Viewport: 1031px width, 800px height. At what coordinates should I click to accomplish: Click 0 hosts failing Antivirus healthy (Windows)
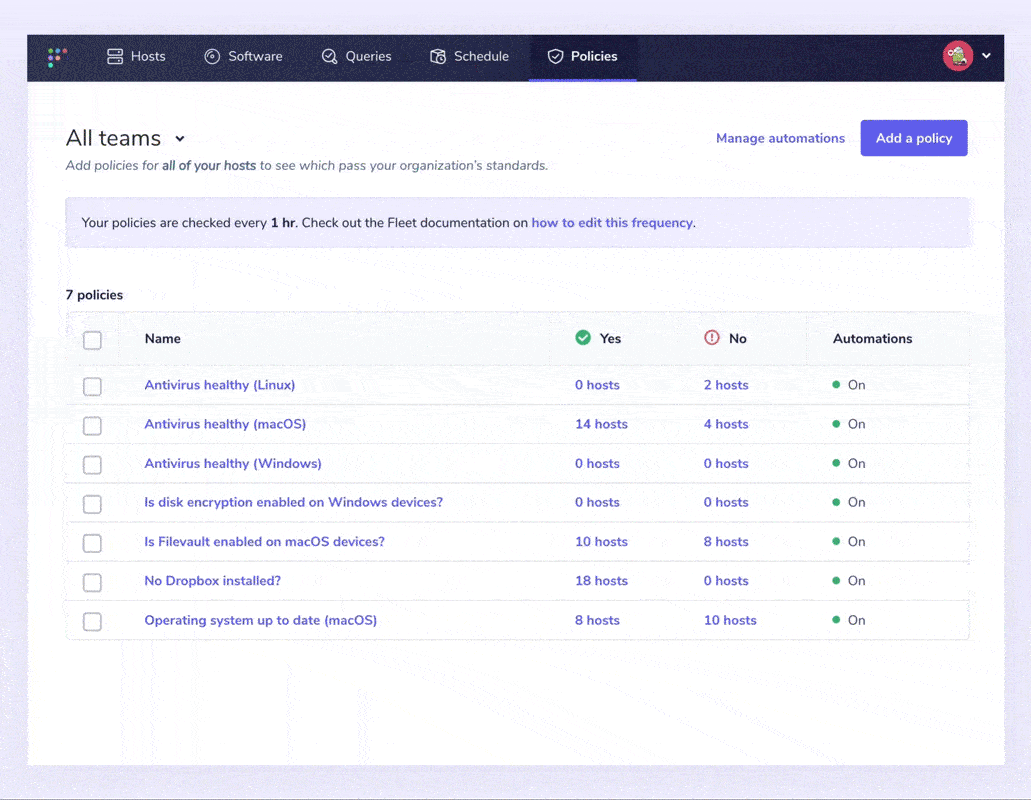726,463
